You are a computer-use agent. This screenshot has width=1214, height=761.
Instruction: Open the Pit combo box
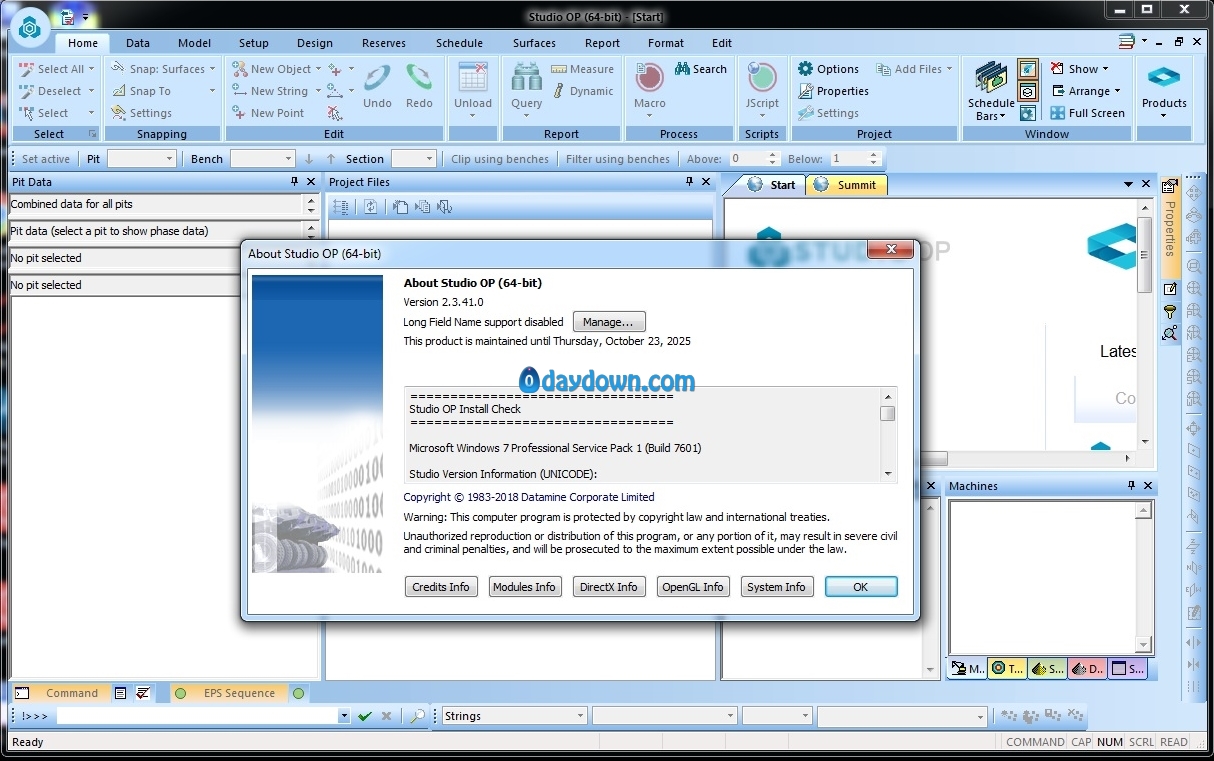(x=142, y=159)
